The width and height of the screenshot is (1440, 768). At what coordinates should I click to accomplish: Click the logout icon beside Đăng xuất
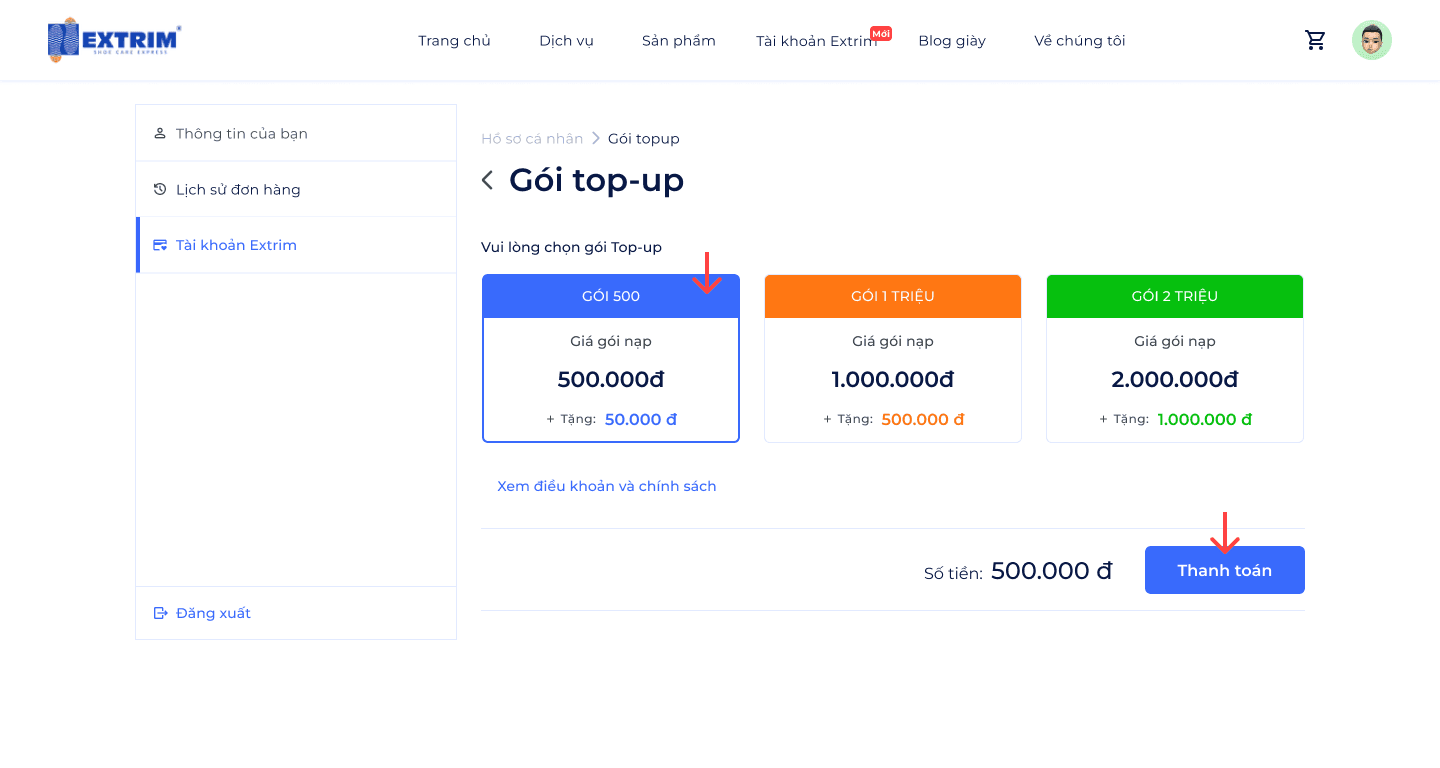(x=160, y=613)
